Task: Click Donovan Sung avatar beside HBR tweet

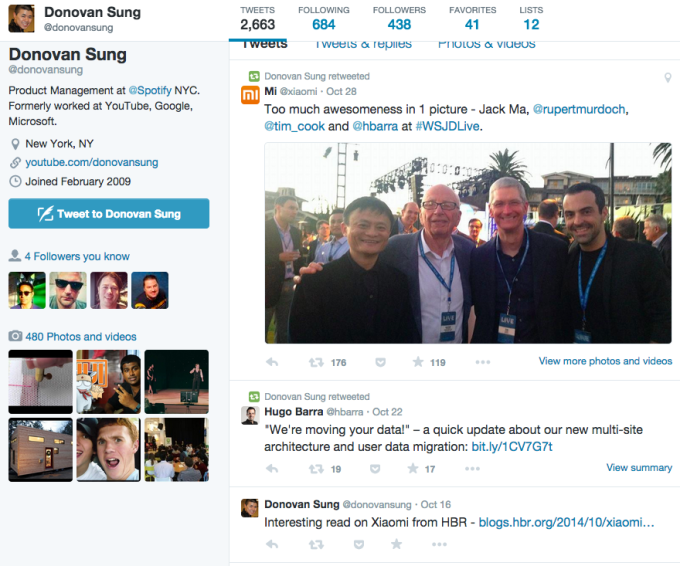Action: tap(250, 508)
